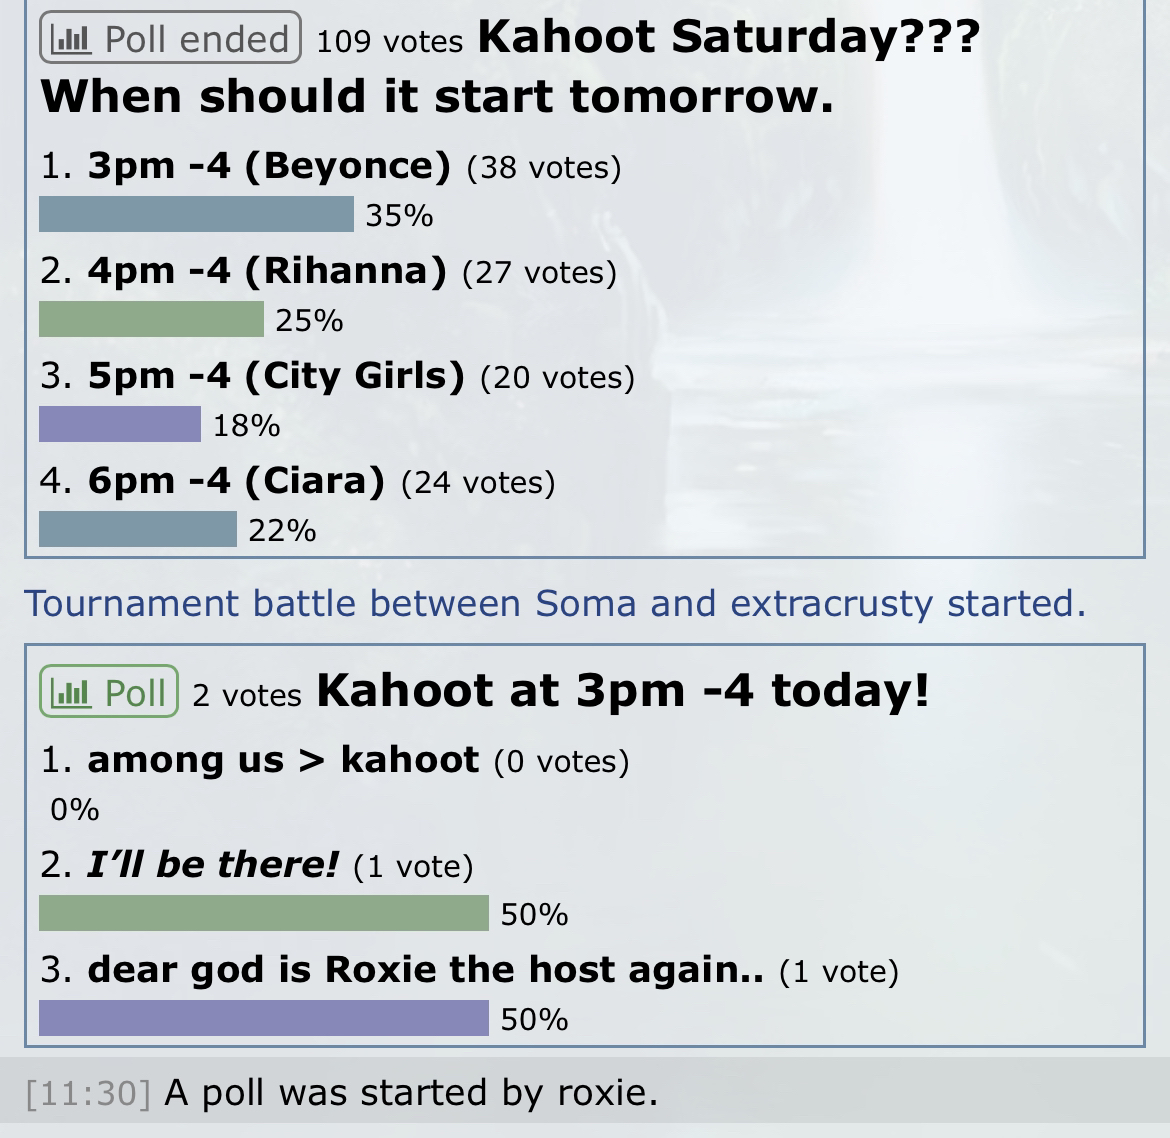This screenshot has height=1138, width=1170.
Task: Click the 18% City Girls purple bar
Action: (119, 424)
